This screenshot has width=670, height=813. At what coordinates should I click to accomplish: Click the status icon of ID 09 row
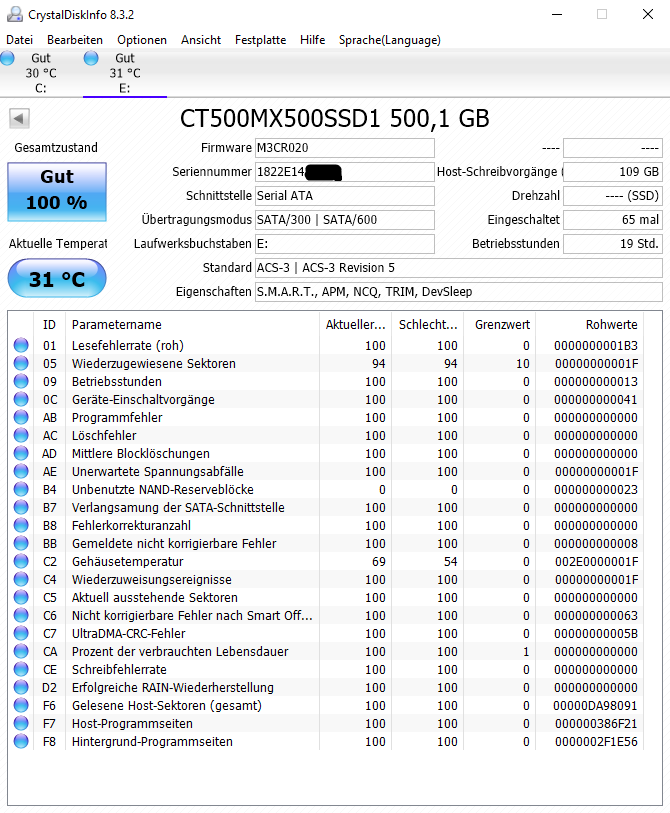pos(21,381)
